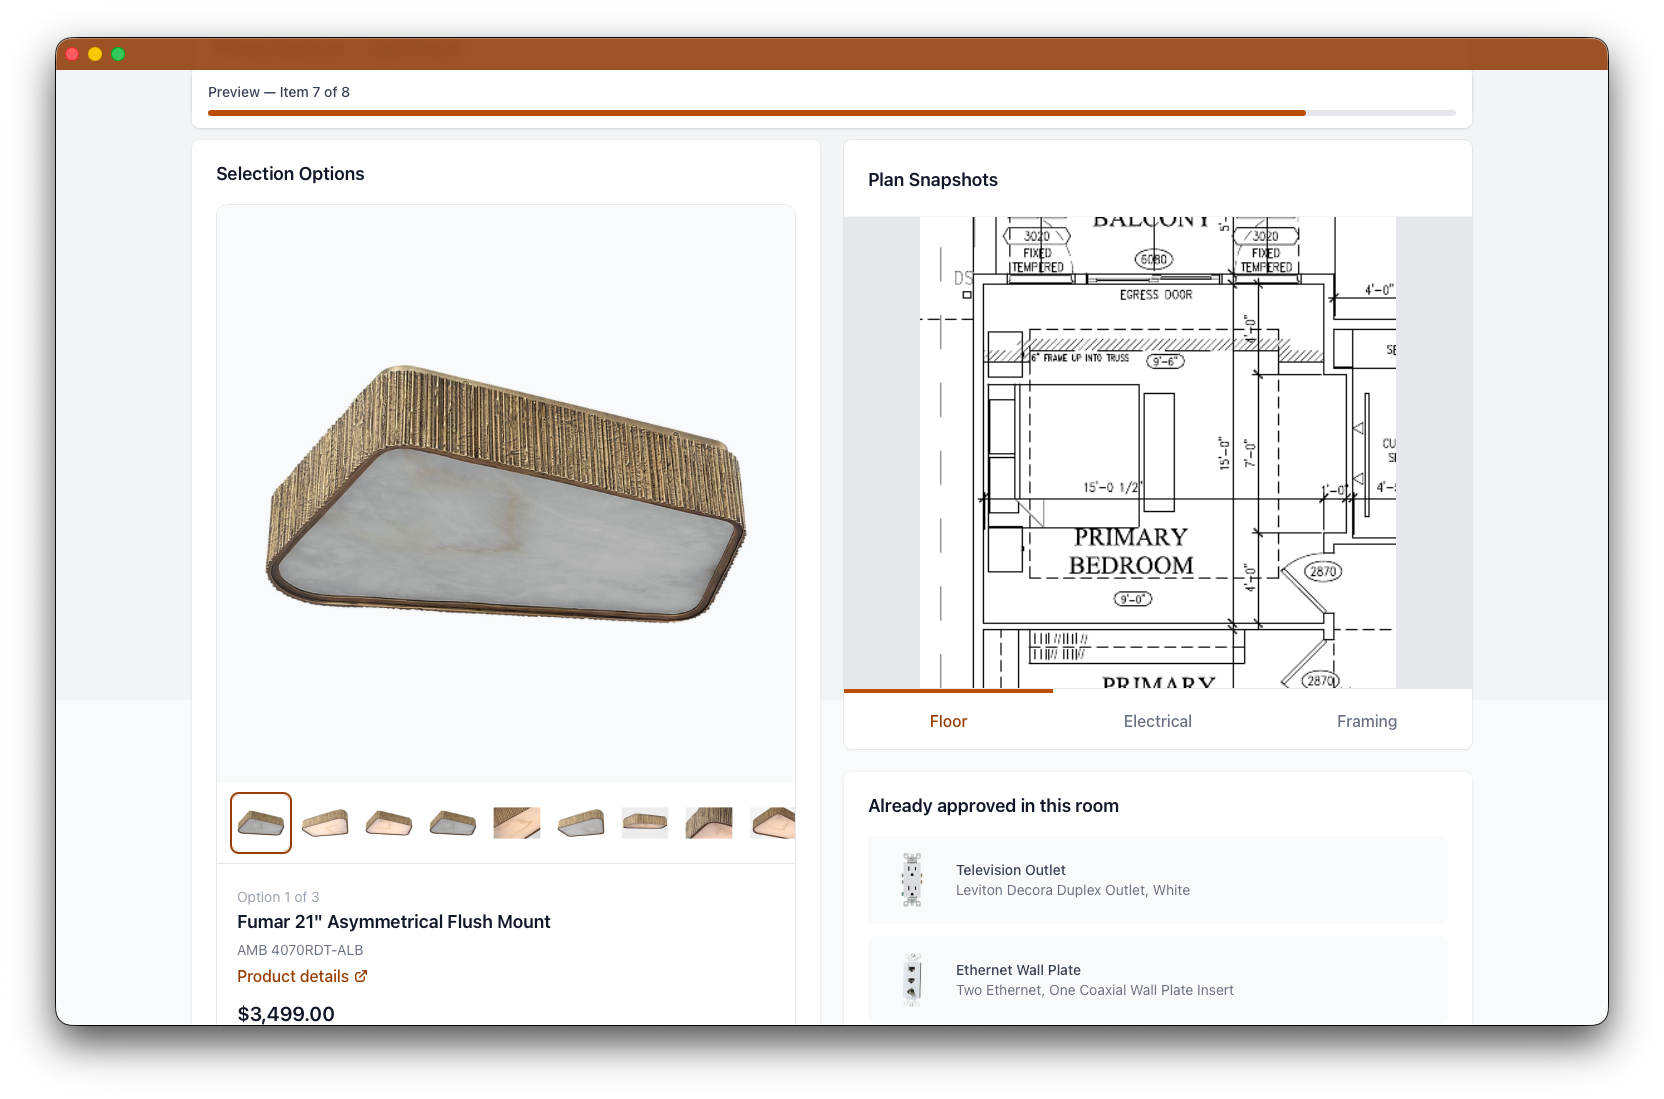This screenshot has width=1664, height=1099.
Task: Select the third flush mount thumbnail
Action: (x=389, y=823)
